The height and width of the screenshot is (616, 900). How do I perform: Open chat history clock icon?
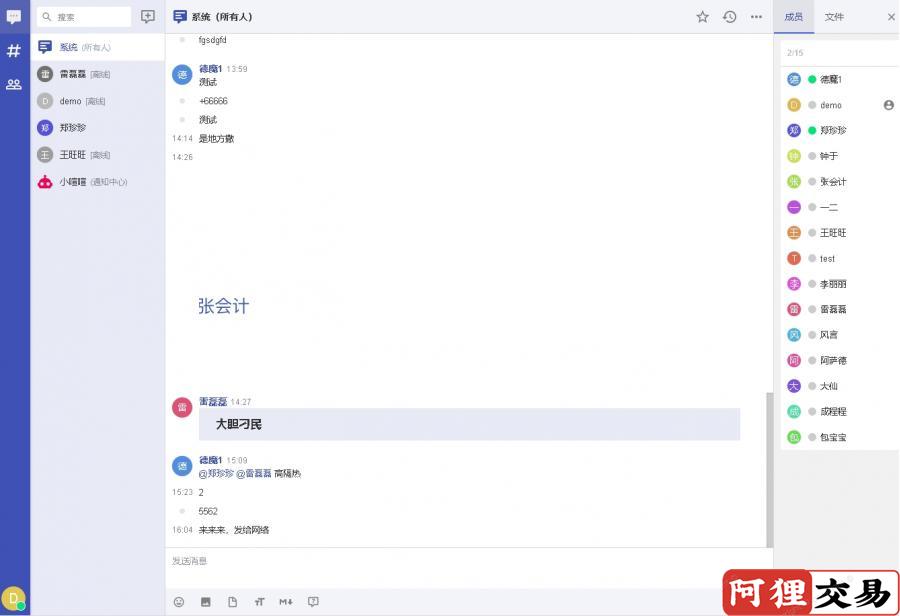tap(730, 17)
